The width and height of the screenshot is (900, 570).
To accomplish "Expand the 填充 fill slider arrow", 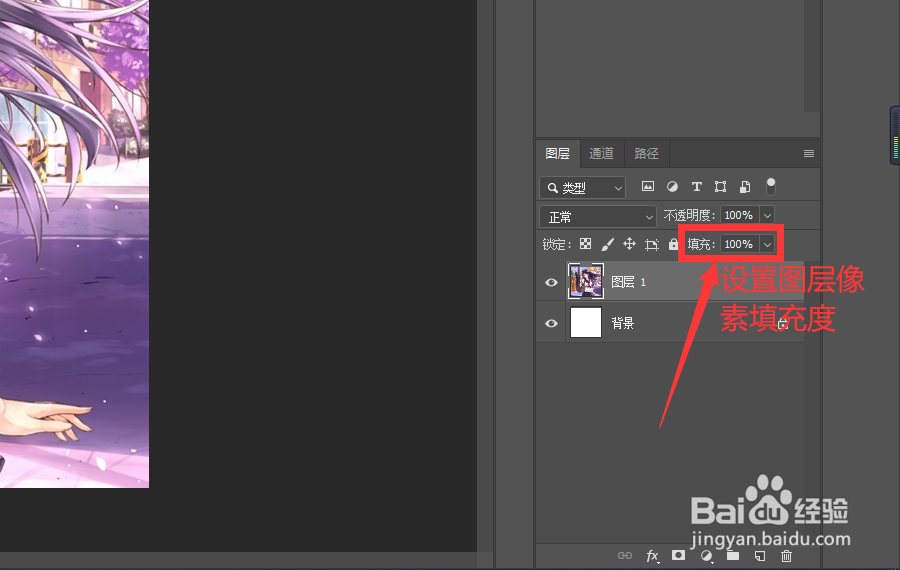I will pyautogui.click(x=767, y=245).
